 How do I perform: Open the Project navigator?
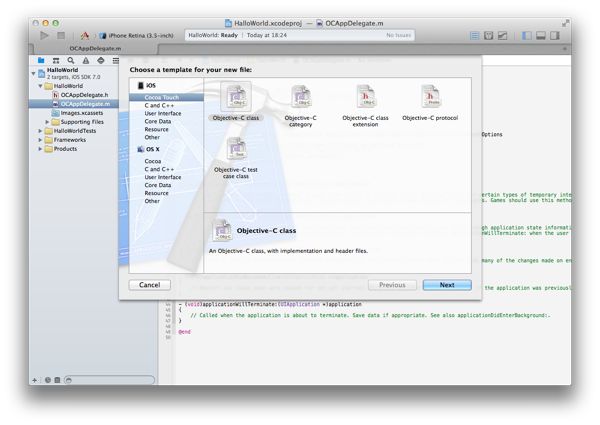pos(41,60)
